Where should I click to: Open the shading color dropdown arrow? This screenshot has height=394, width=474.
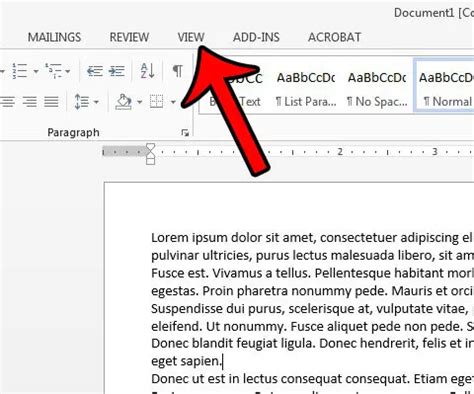coord(140,102)
